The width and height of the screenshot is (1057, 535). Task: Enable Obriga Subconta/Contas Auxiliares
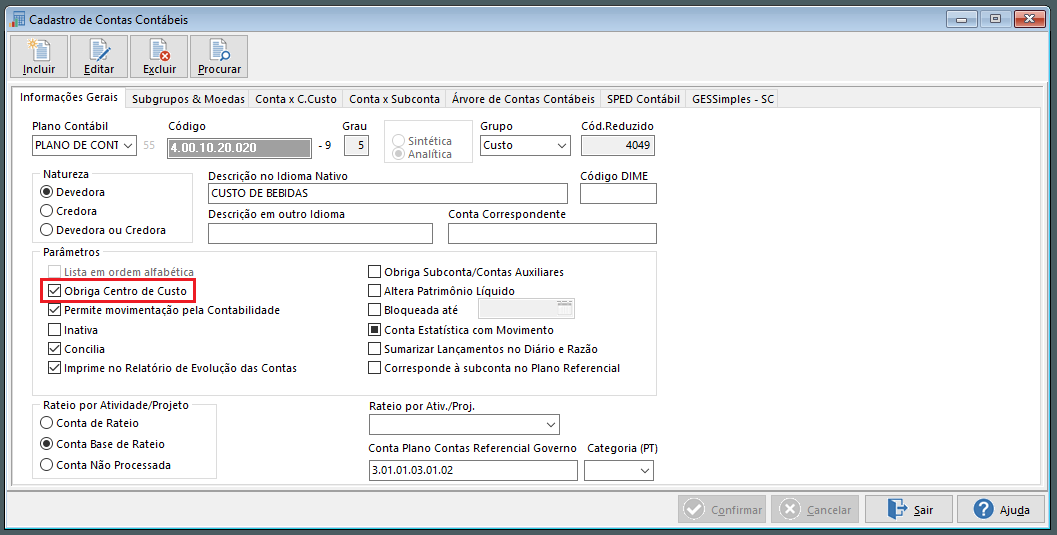tap(374, 272)
